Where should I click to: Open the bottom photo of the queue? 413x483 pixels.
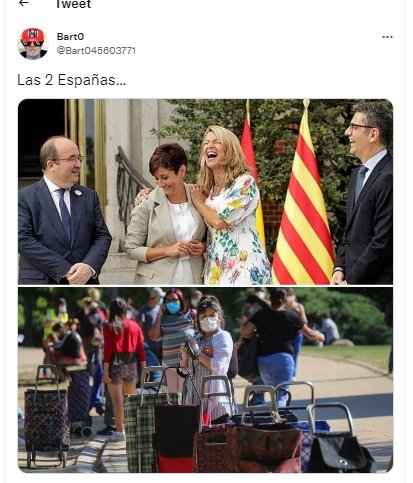205,380
